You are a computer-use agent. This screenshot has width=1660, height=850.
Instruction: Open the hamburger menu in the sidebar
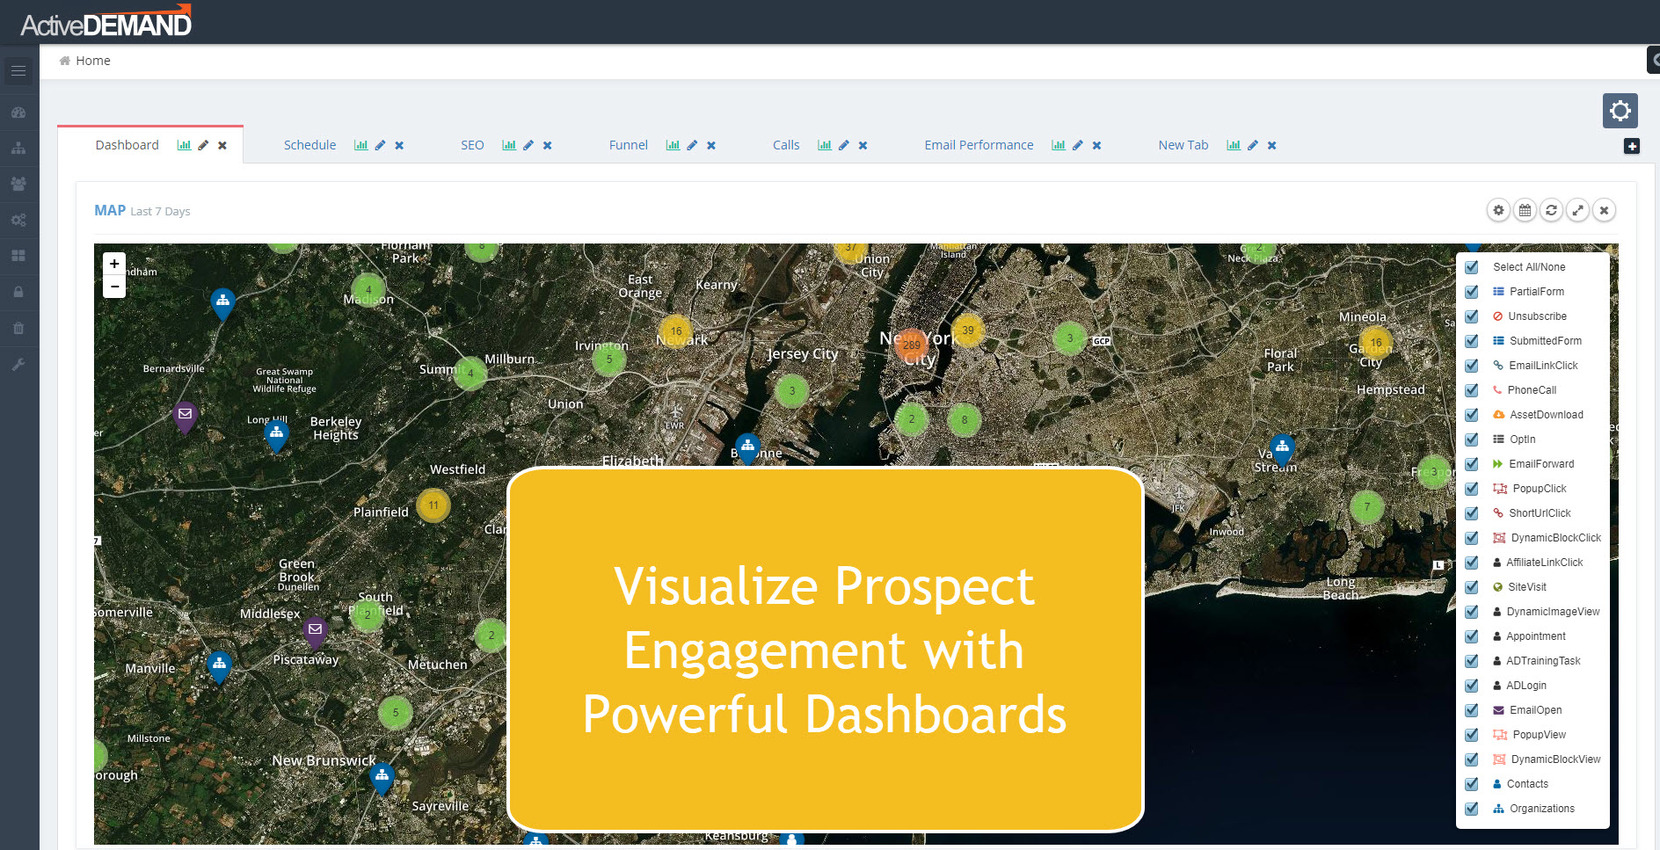point(18,71)
